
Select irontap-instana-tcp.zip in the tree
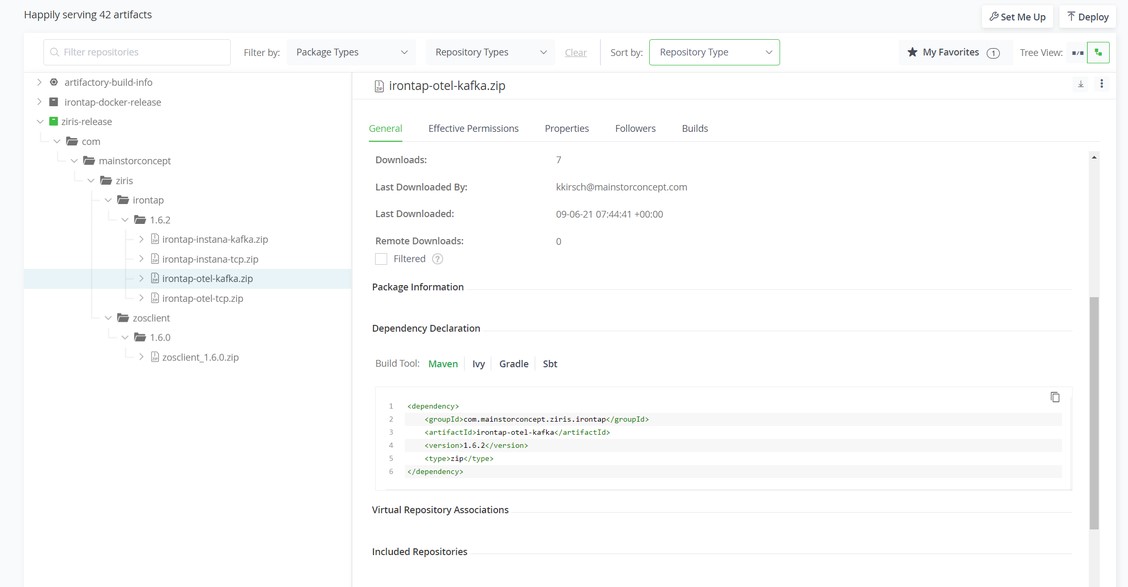[210, 259]
